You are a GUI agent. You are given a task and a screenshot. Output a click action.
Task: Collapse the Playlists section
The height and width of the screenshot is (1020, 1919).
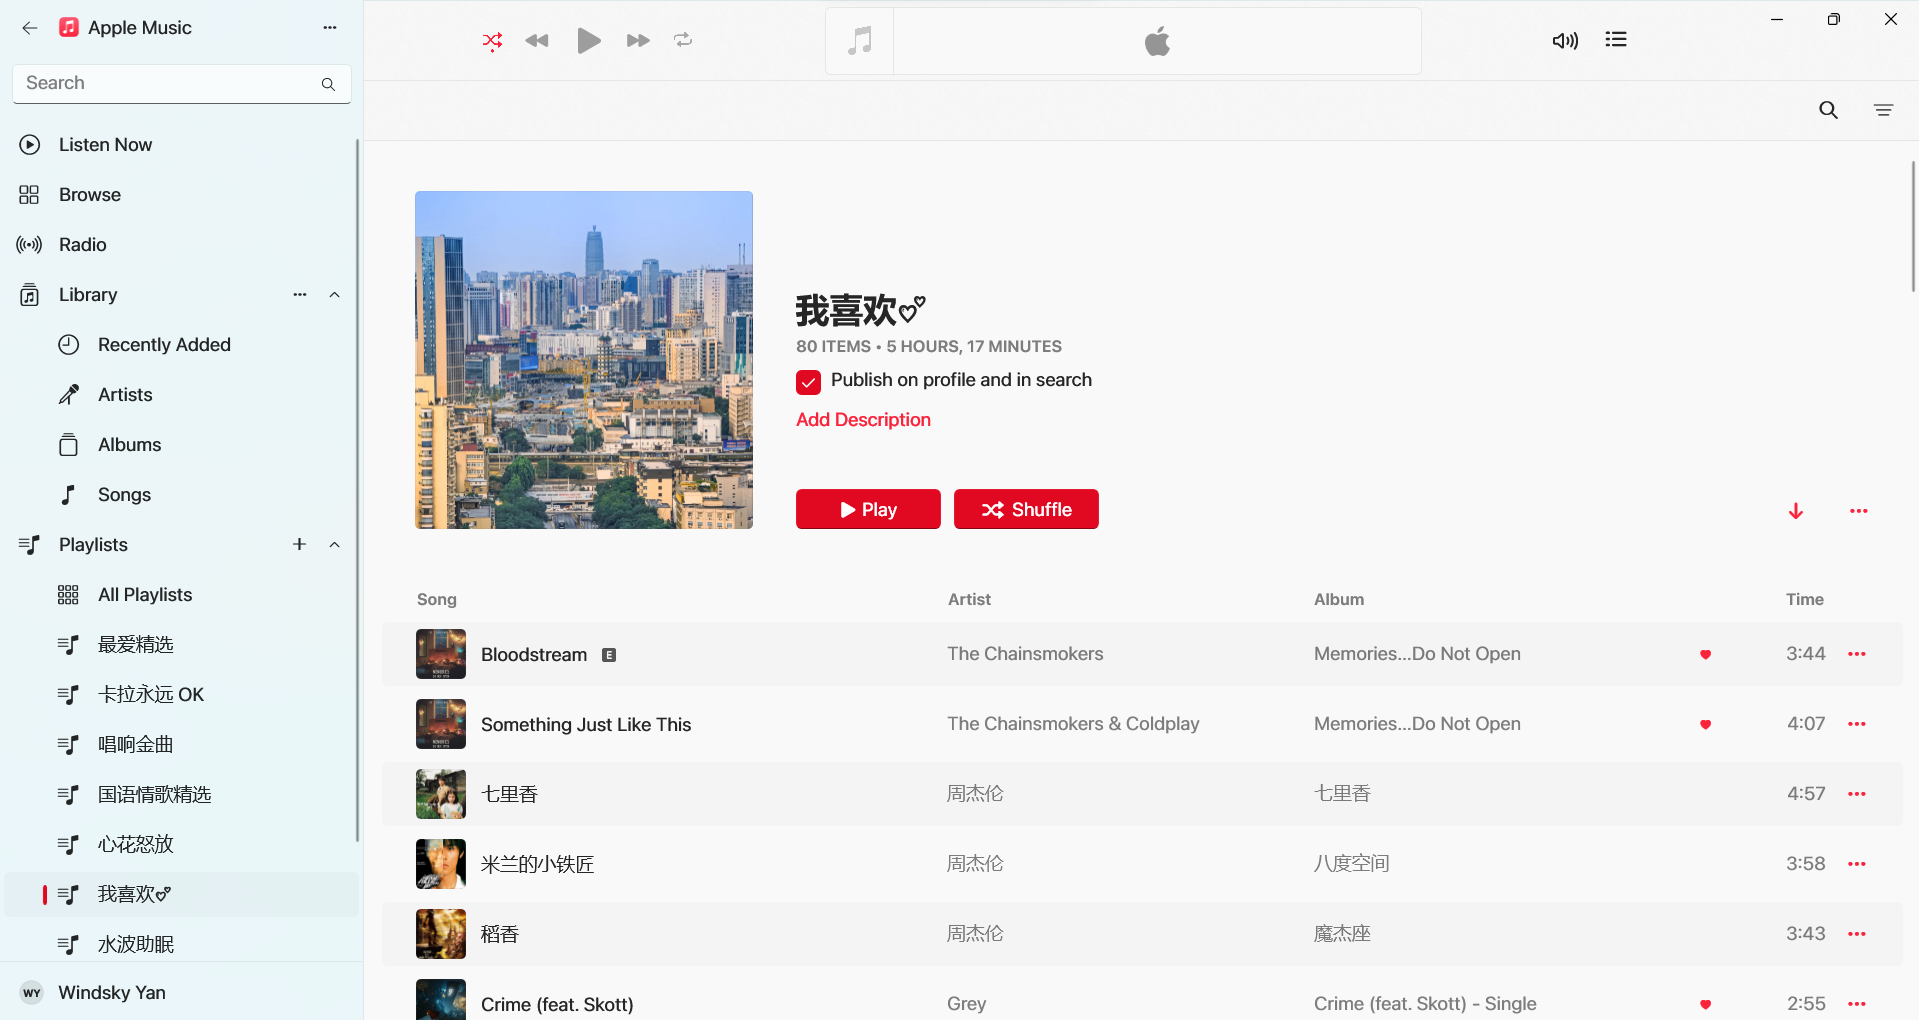tap(335, 545)
